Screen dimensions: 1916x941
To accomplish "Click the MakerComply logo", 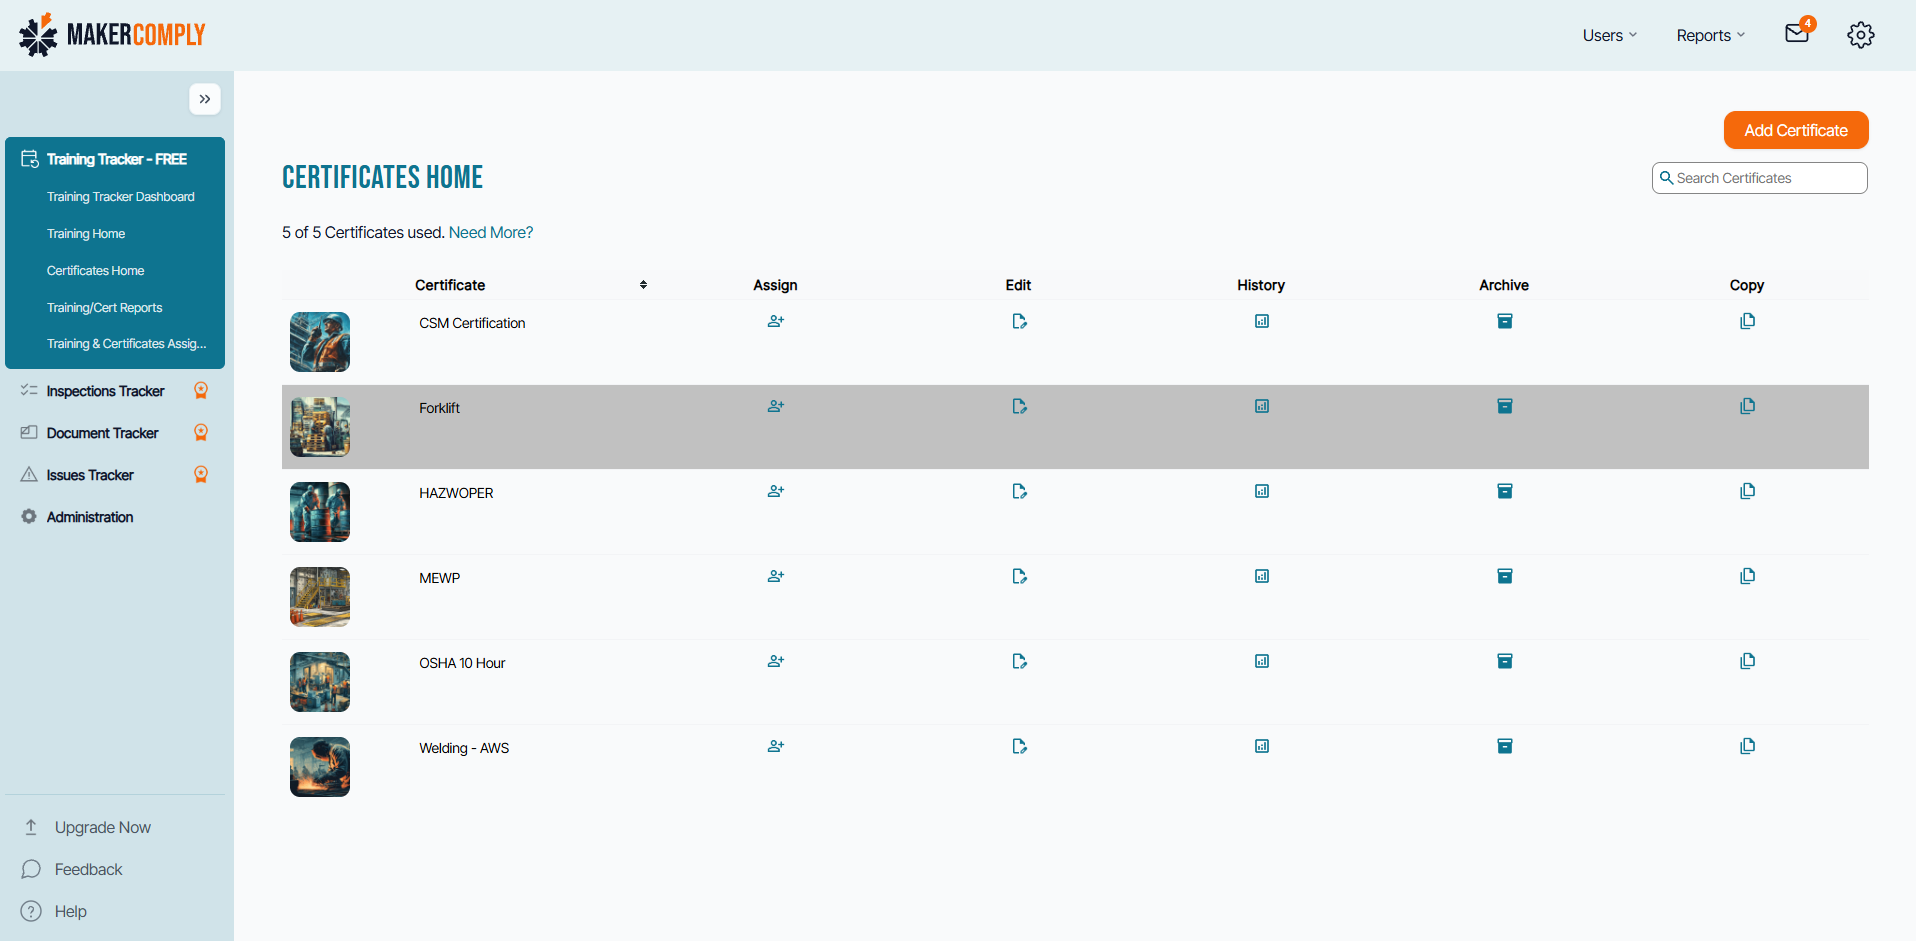I will pyautogui.click(x=112, y=35).
